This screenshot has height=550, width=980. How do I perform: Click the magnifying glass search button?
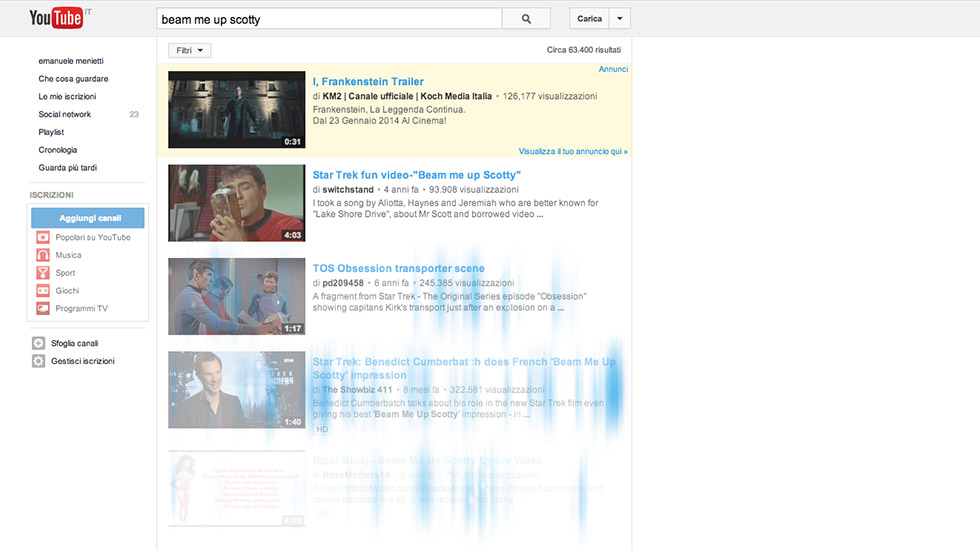click(526, 19)
